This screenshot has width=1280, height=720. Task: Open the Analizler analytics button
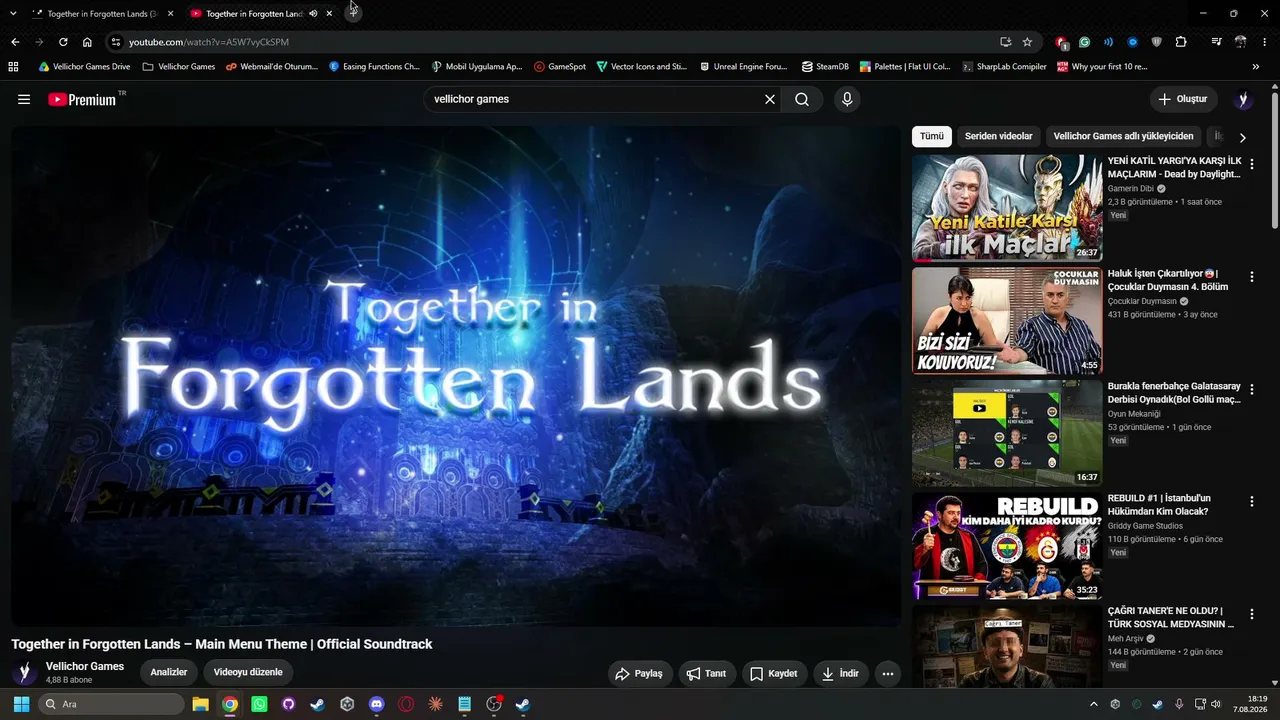click(x=169, y=672)
